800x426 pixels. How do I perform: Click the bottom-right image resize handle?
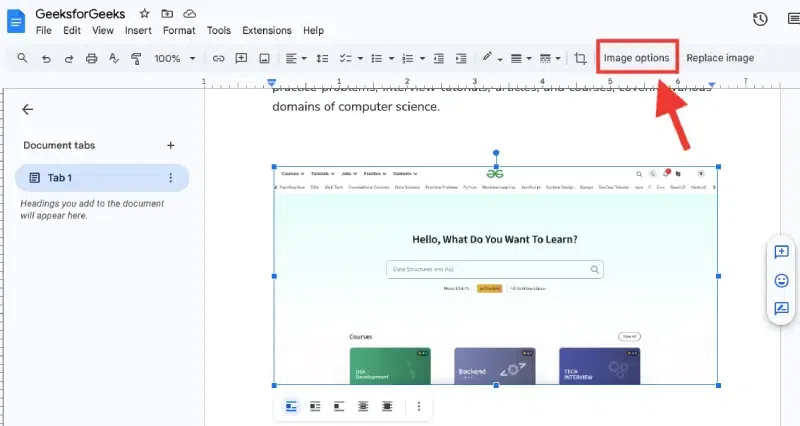point(719,385)
